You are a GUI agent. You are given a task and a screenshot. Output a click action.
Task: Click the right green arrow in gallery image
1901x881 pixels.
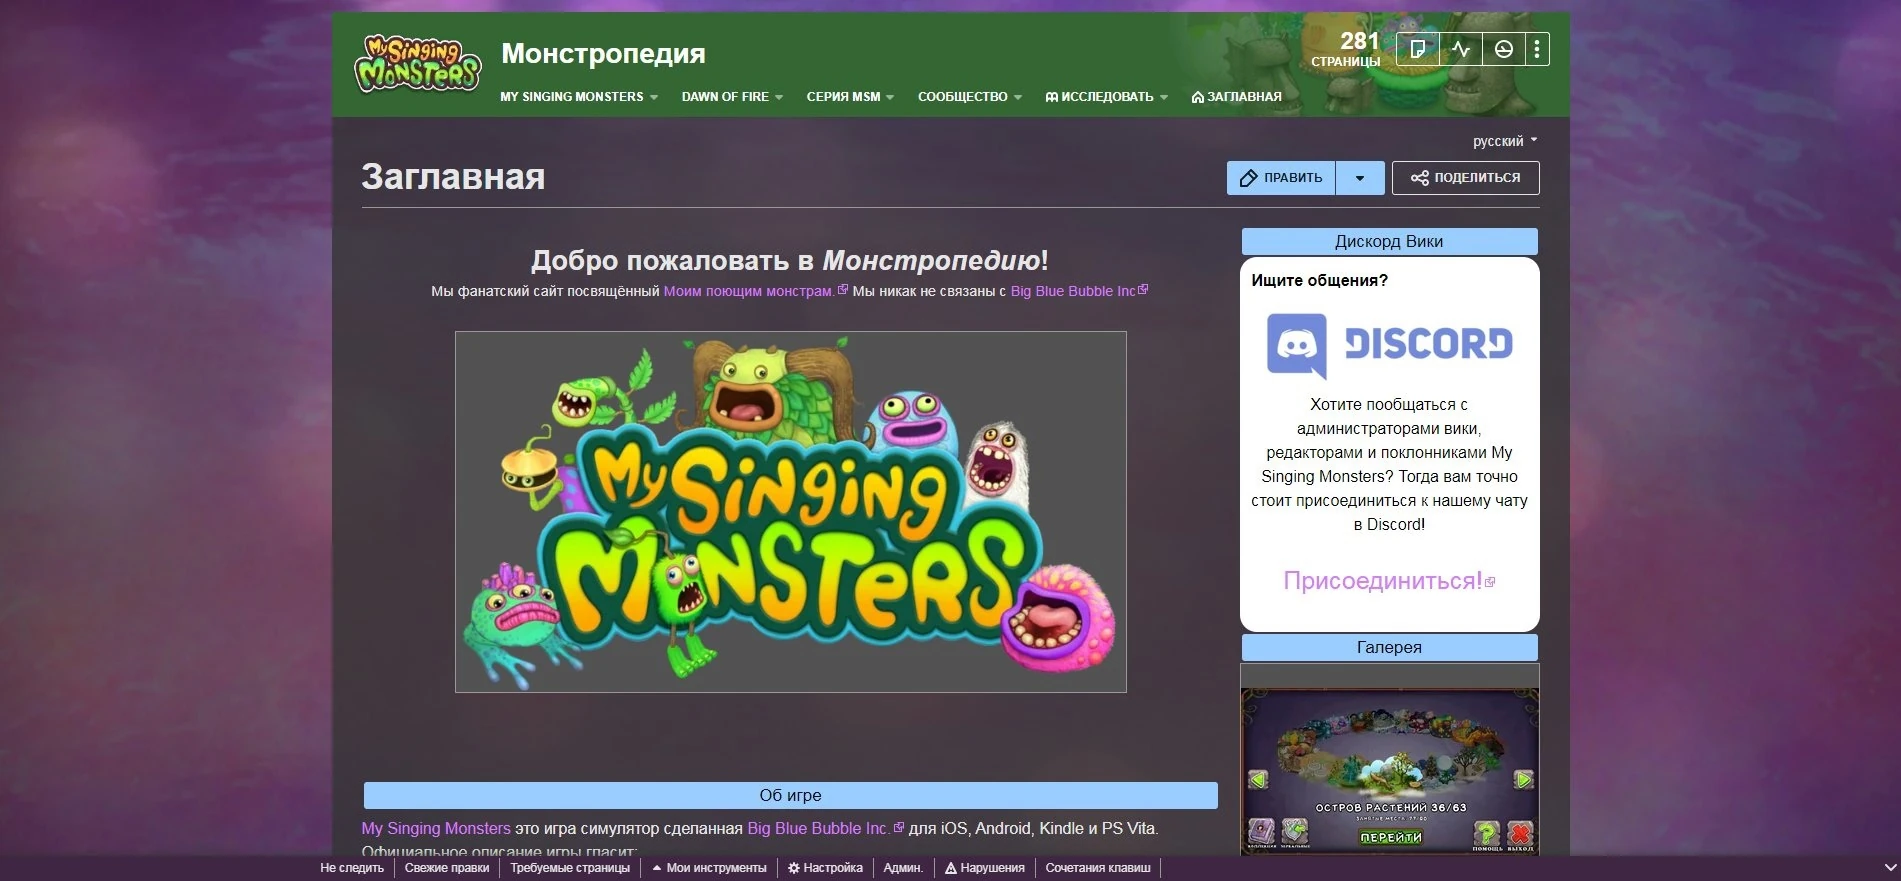pyautogui.click(x=1523, y=779)
